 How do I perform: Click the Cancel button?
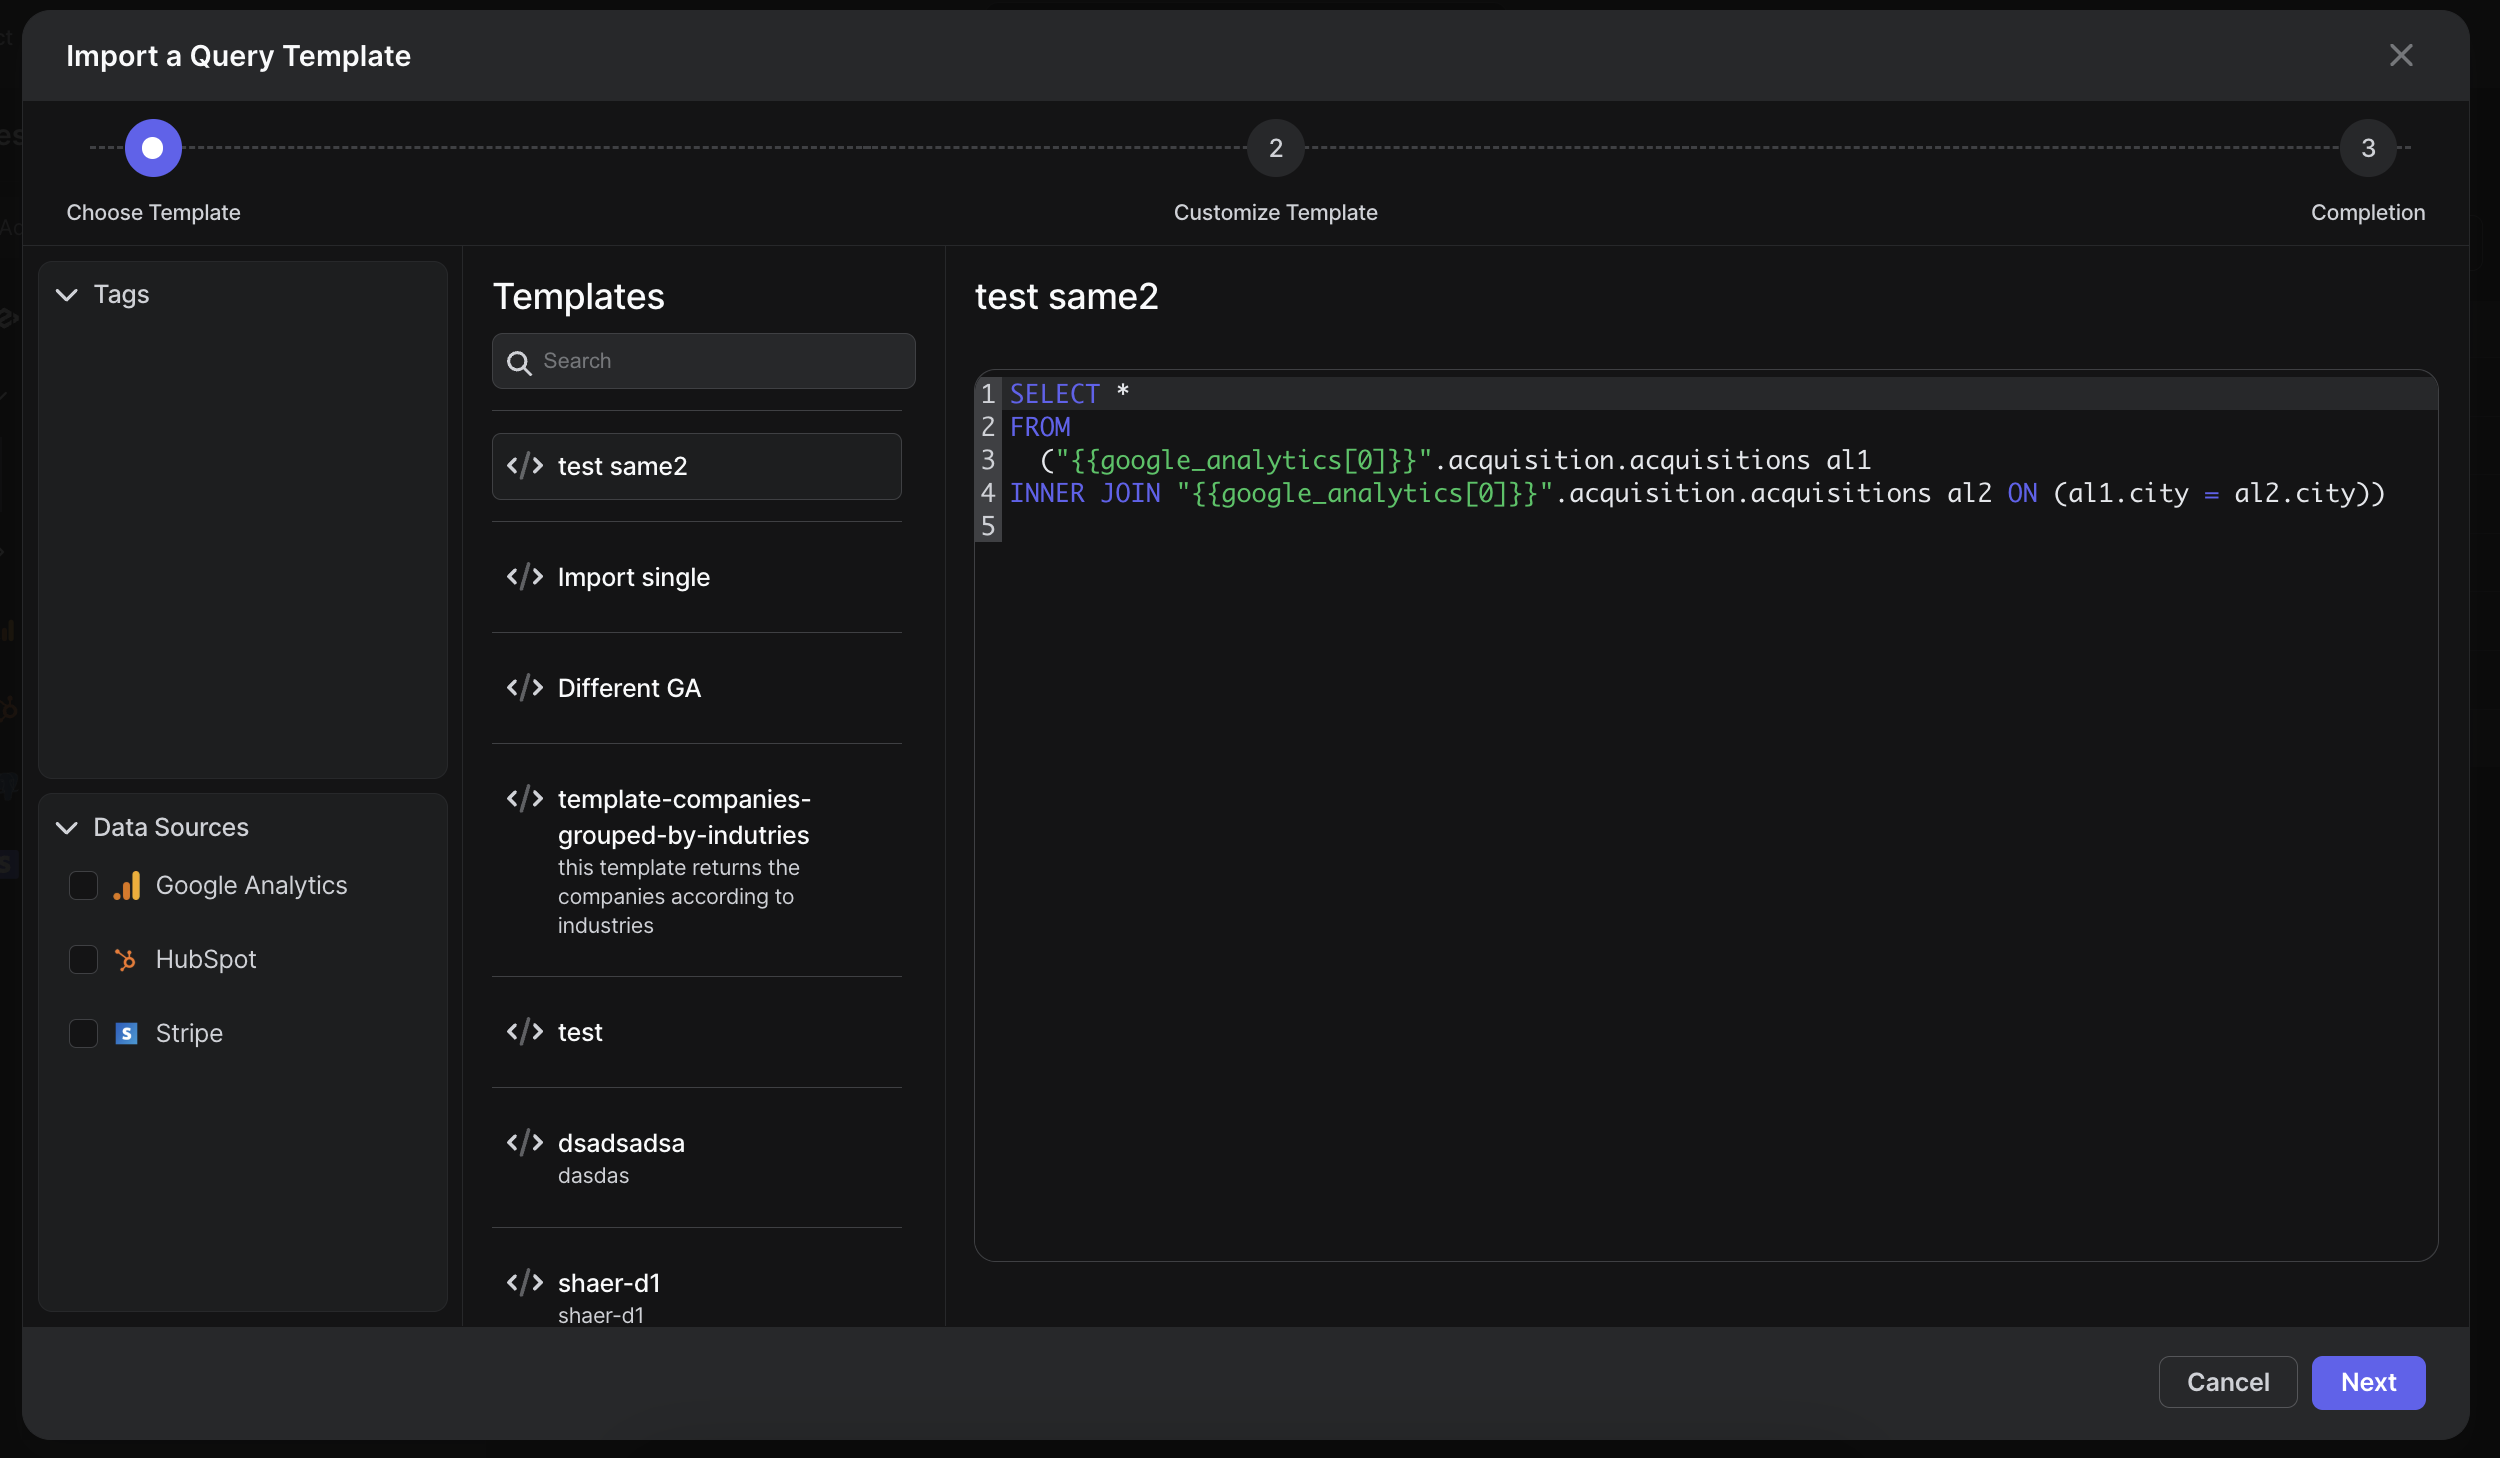coord(2228,1382)
